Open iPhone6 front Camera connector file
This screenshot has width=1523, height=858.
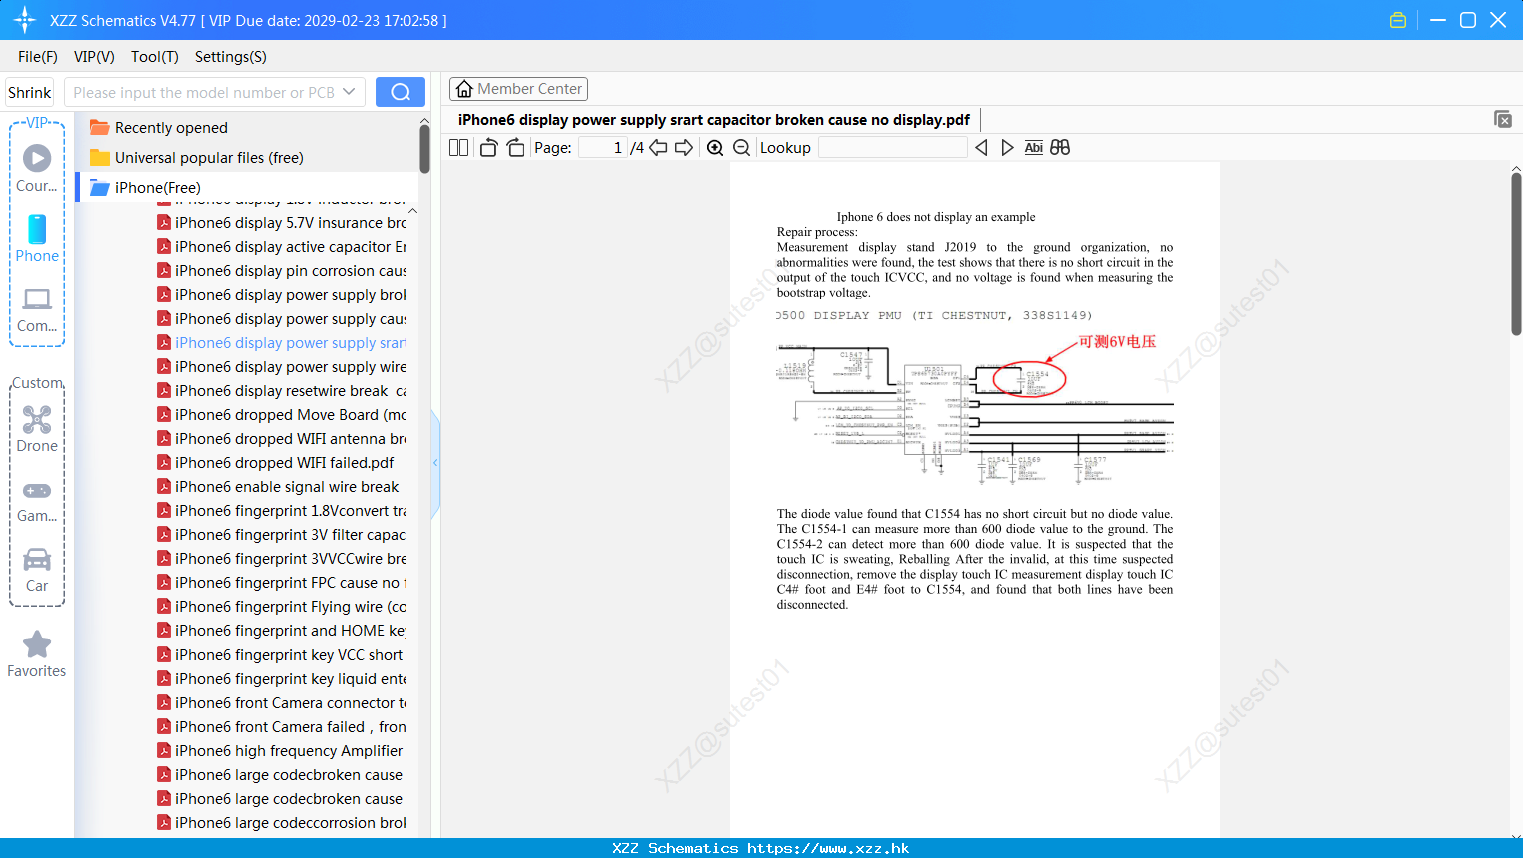click(x=281, y=703)
